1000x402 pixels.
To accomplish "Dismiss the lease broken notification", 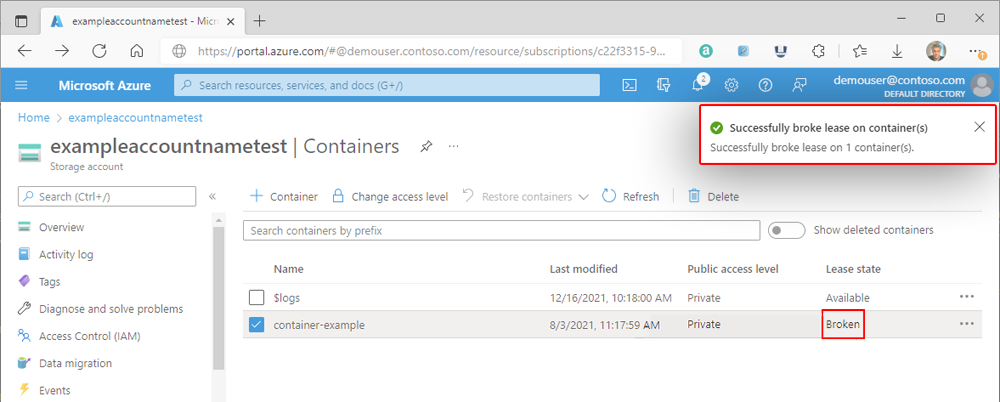I will 979,127.
